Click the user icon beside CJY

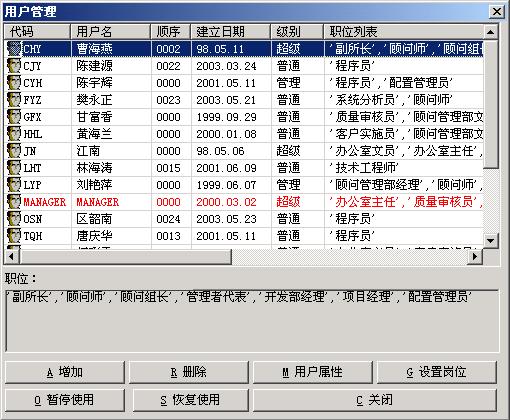point(14,66)
